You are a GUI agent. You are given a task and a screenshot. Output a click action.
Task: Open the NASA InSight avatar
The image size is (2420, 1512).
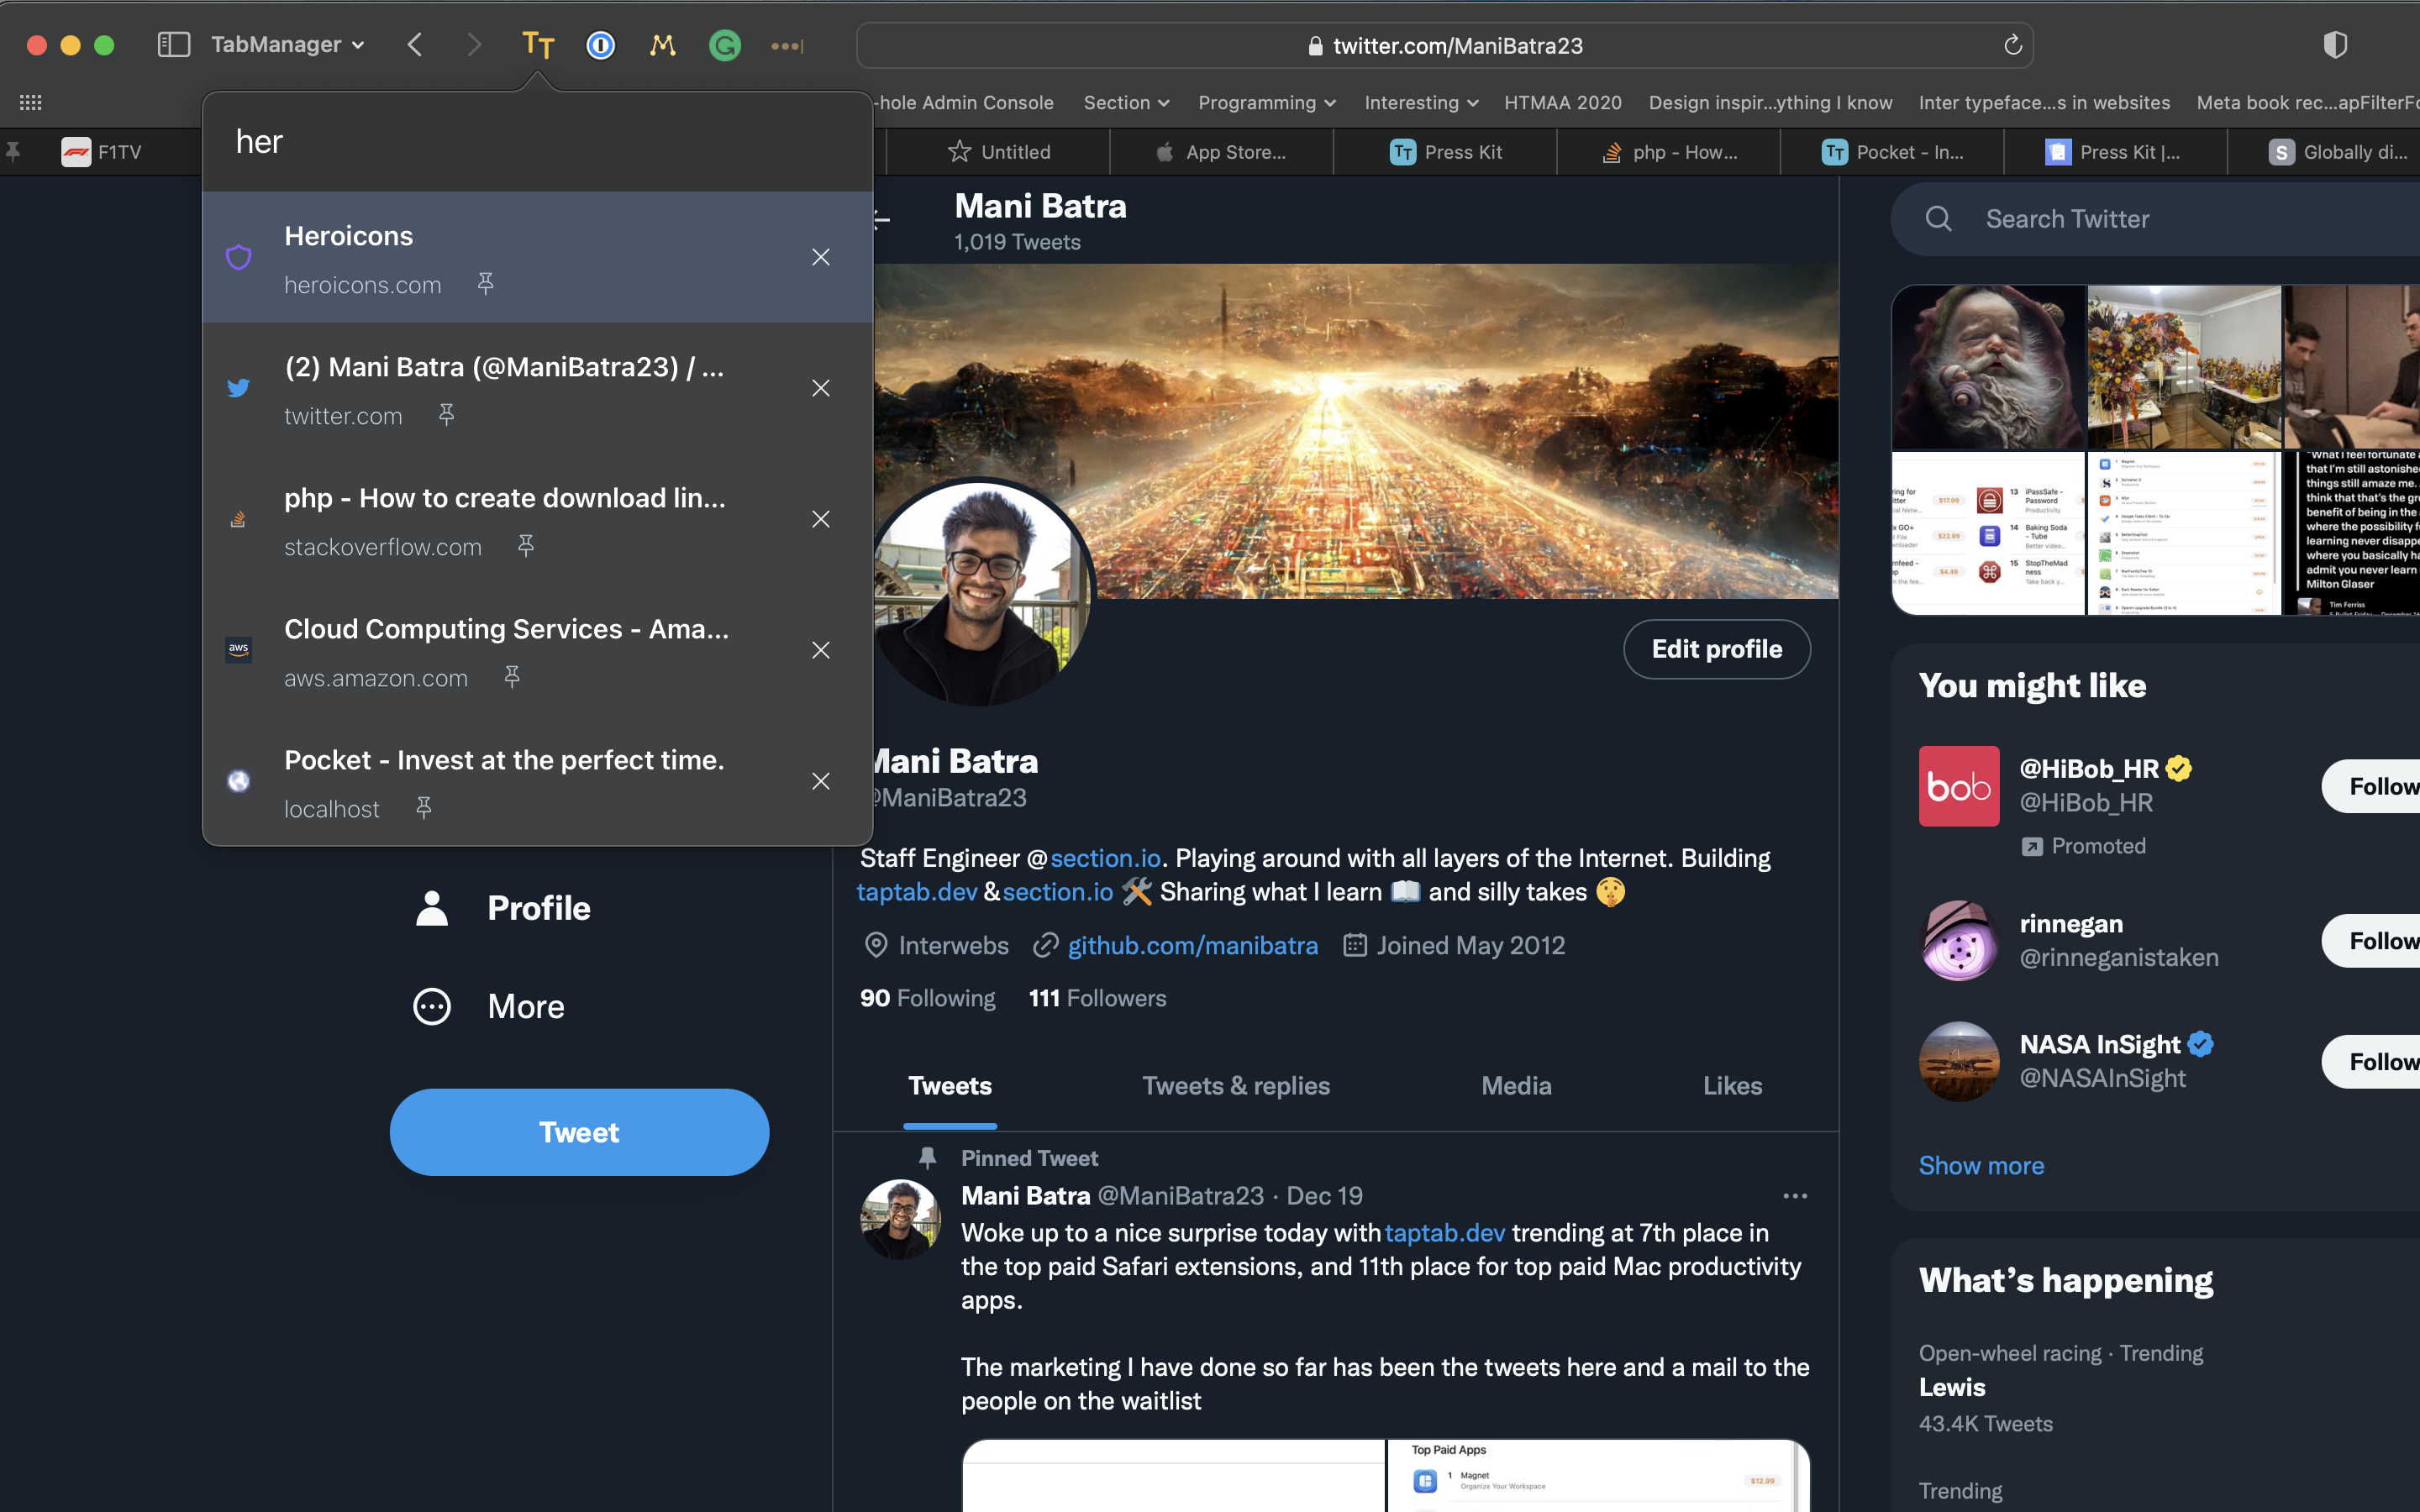pyautogui.click(x=1959, y=1062)
